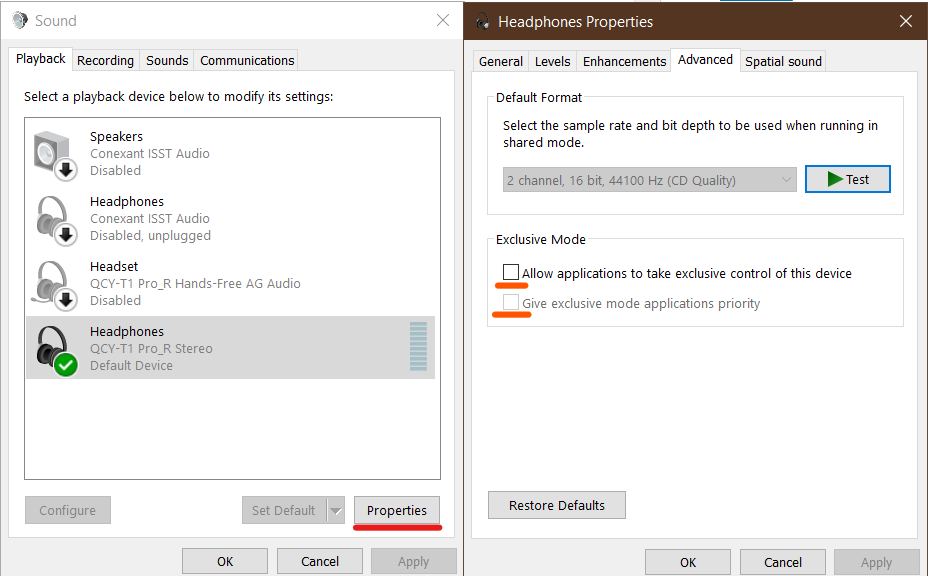
Task: Click the Test sound button
Action: 847,180
